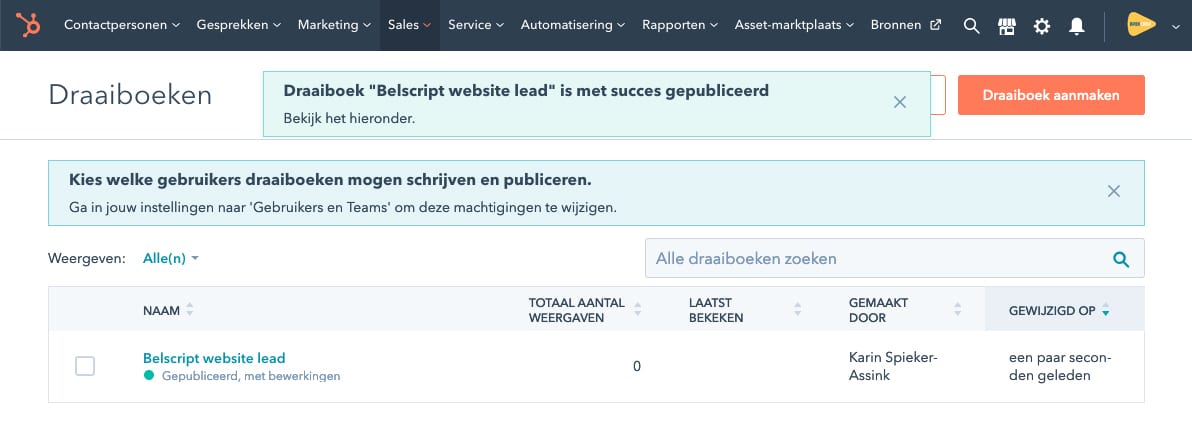Image resolution: width=1192 pixels, height=423 pixels.
Task: Expand the Asset-marktplaats menu
Action: click(x=794, y=25)
